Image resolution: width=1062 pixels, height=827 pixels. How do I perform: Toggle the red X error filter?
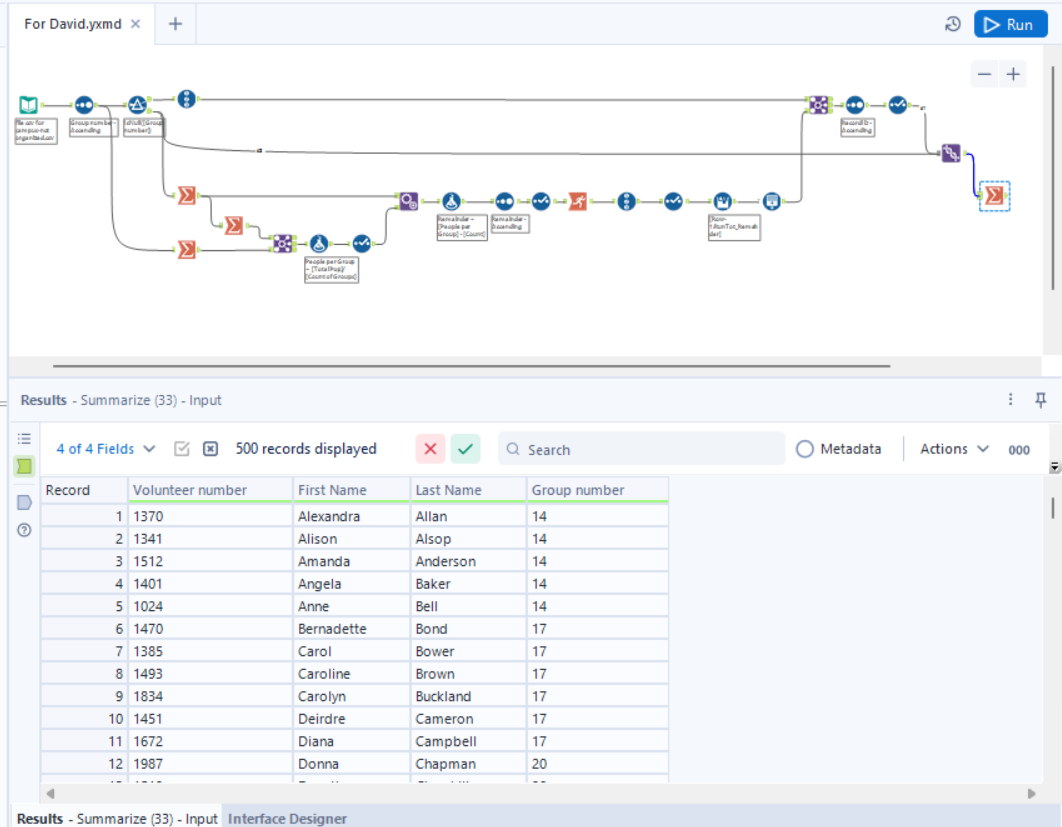click(430, 449)
